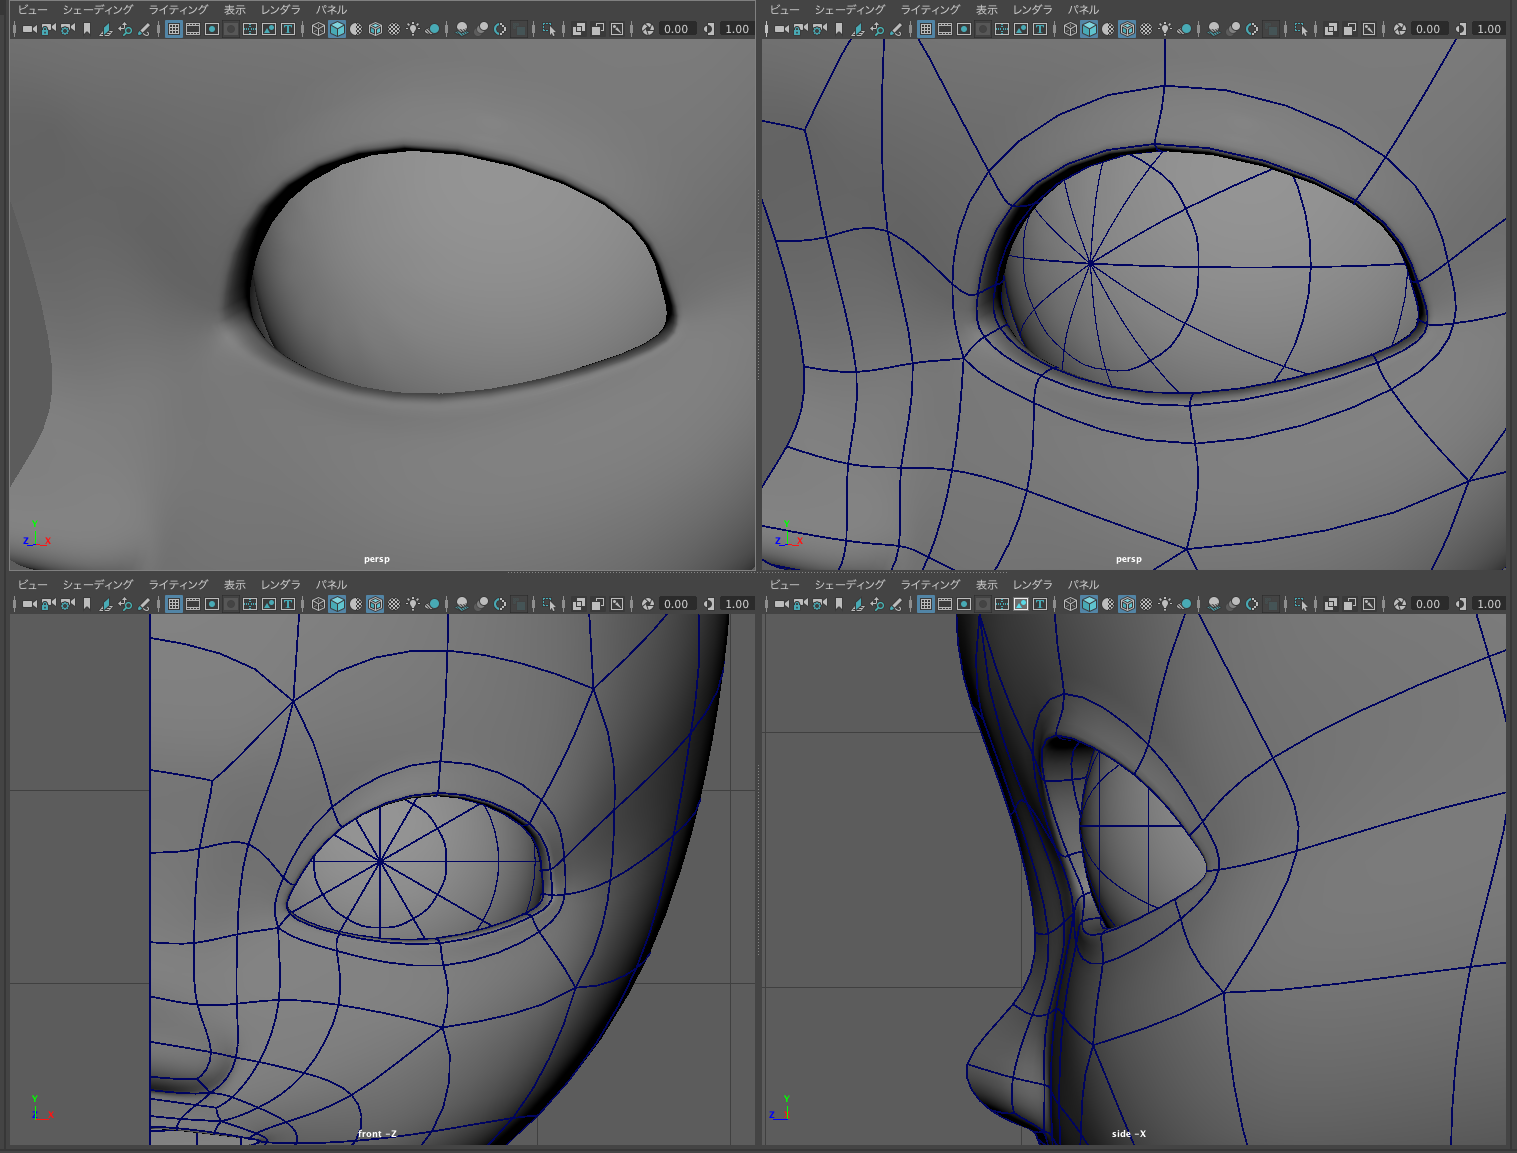Image resolution: width=1517 pixels, height=1153 pixels.
Task: Expand パネル menu in side -X panel
Action: pos(1083,585)
